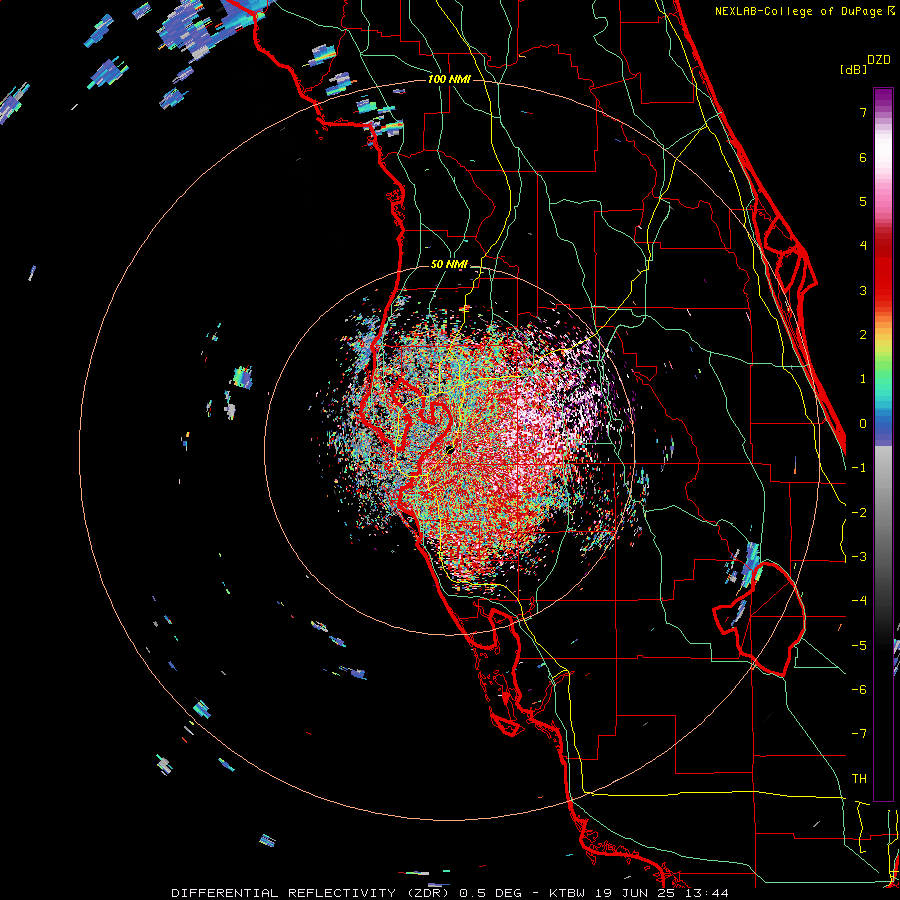Click the TH label on color scale

(859, 779)
